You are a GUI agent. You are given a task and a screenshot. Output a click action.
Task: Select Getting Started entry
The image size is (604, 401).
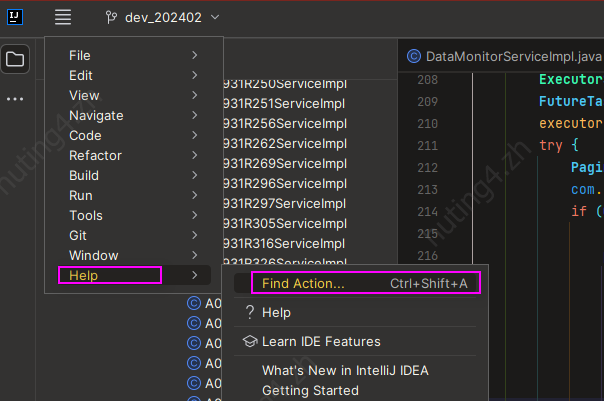coord(309,390)
